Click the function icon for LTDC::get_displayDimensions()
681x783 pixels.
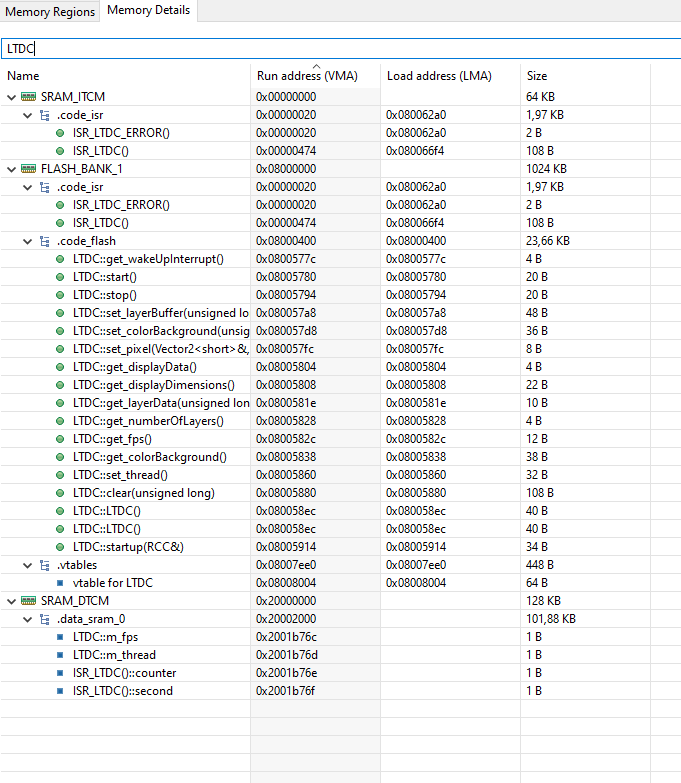coord(60,385)
